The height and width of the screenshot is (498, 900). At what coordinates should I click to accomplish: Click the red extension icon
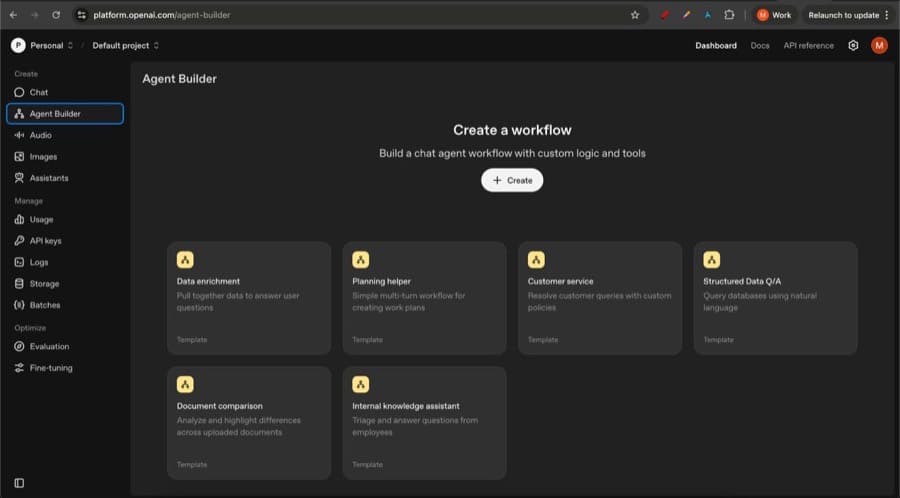[x=665, y=15]
